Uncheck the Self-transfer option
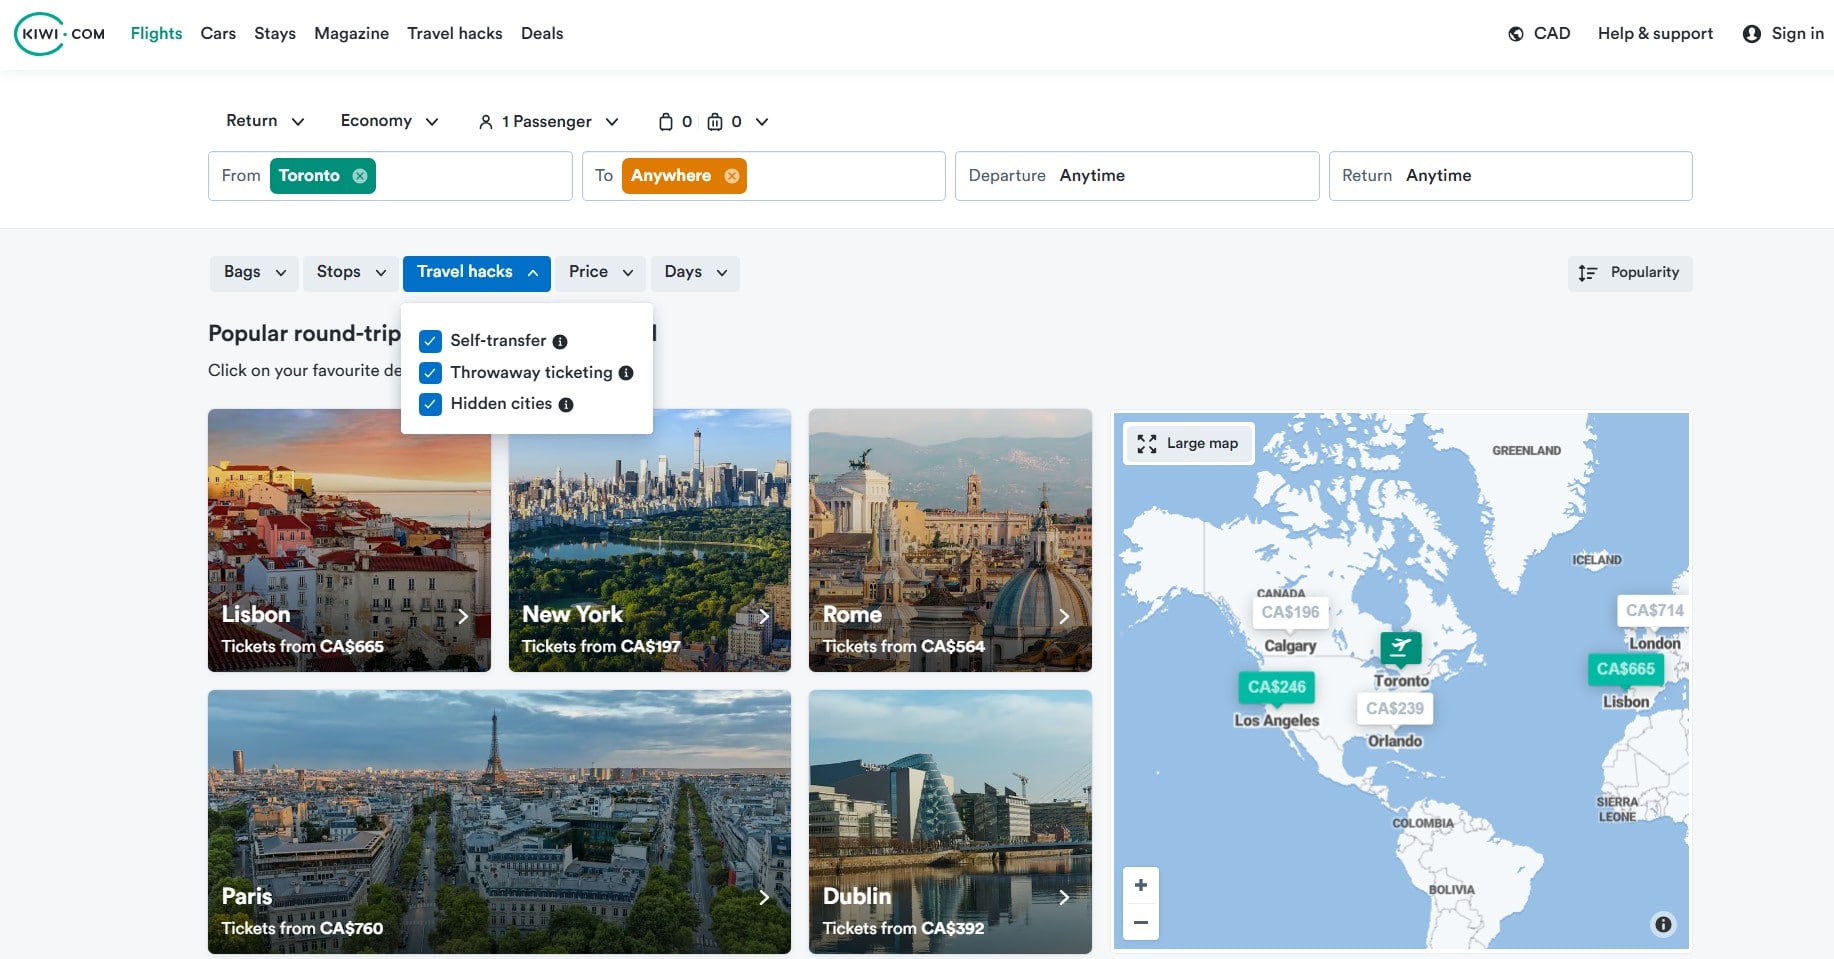This screenshot has width=1834, height=959. [430, 341]
